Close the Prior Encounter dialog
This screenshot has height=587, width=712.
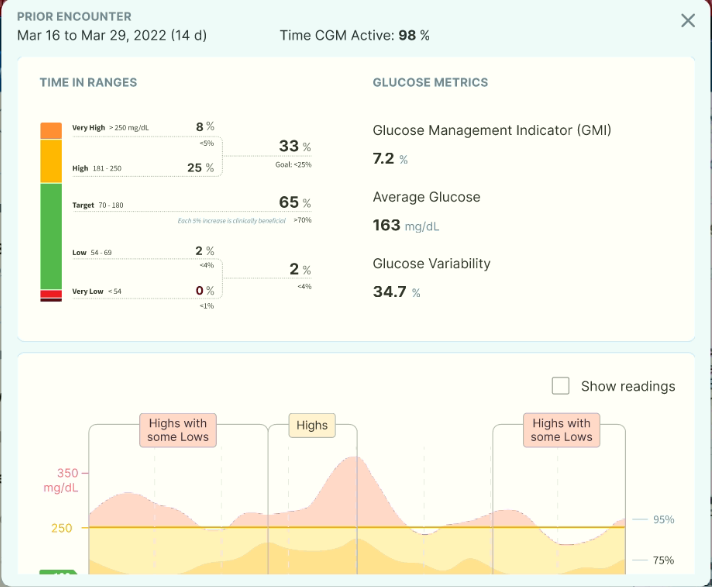coord(688,20)
